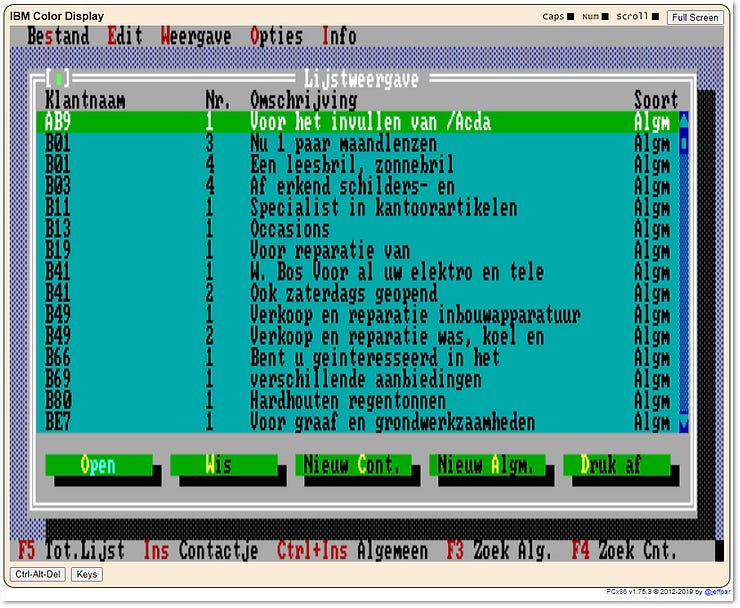
Task: Select row Verkoop en reparatie was, koel en
Action: point(357,337)
